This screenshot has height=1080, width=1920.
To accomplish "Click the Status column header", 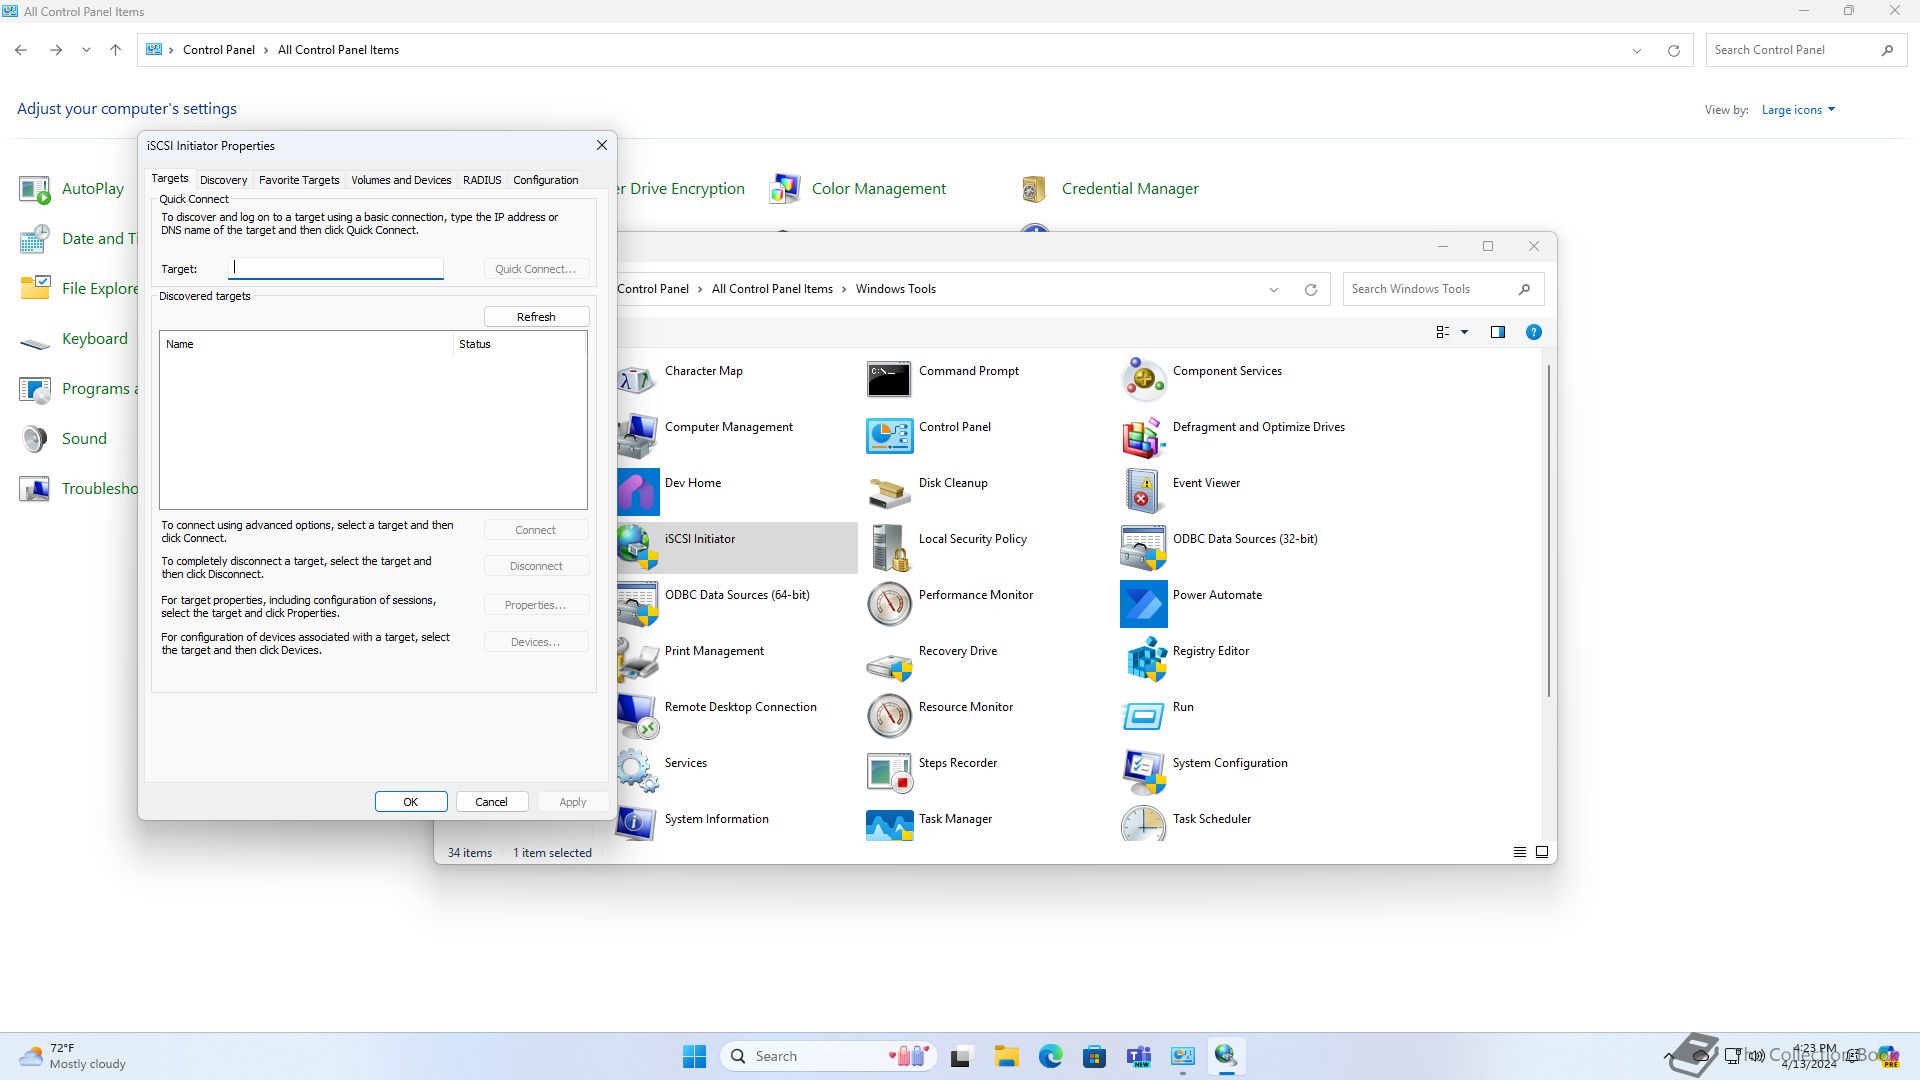I will point(519,344).
